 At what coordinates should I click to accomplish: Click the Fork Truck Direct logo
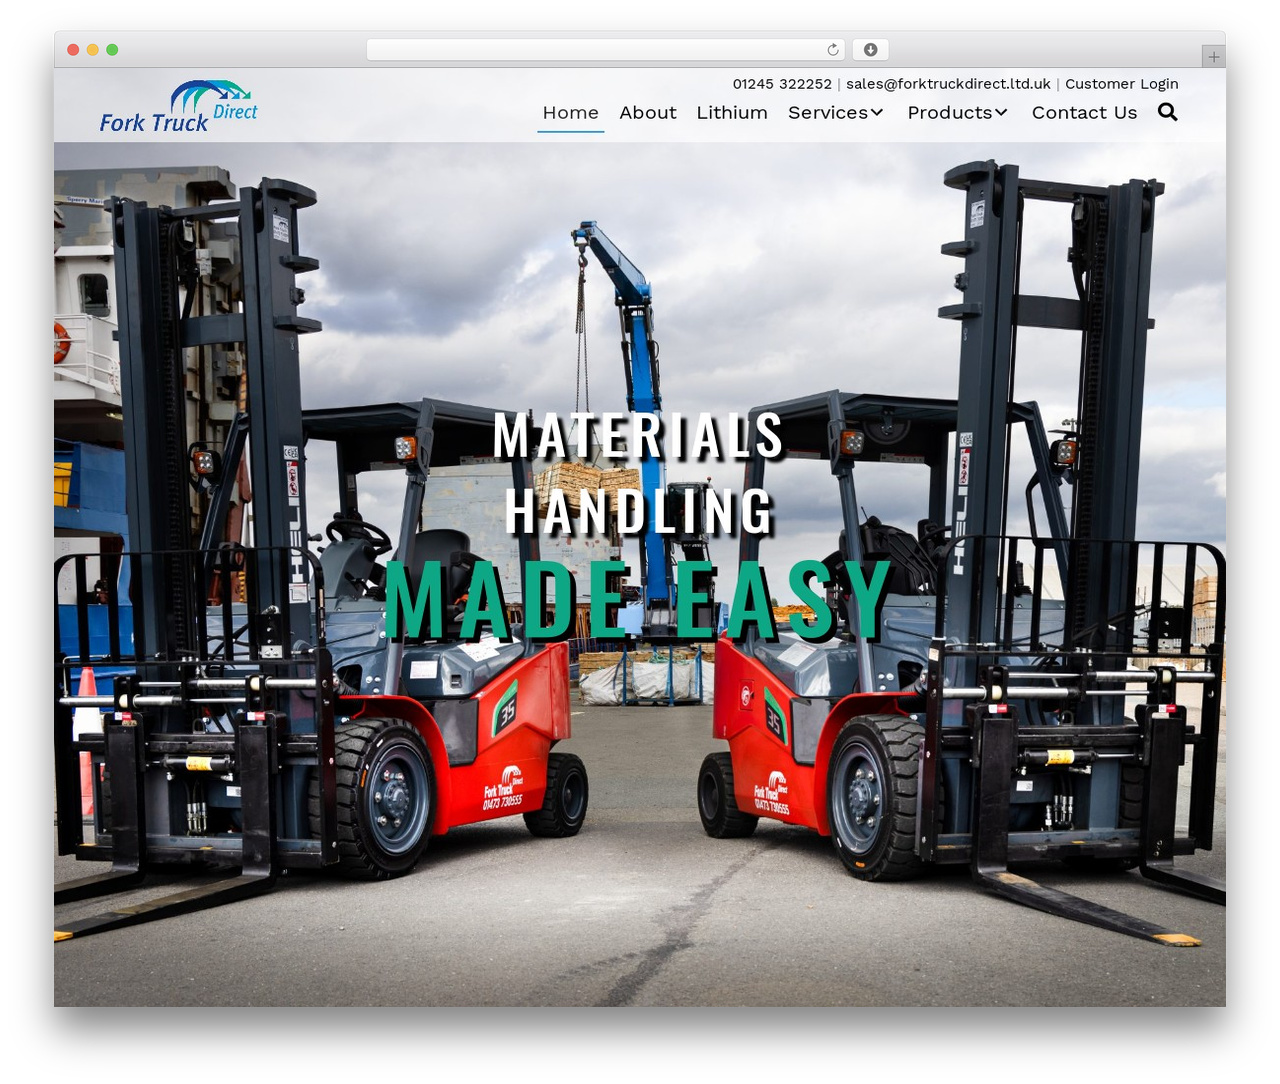click(178, 107)
